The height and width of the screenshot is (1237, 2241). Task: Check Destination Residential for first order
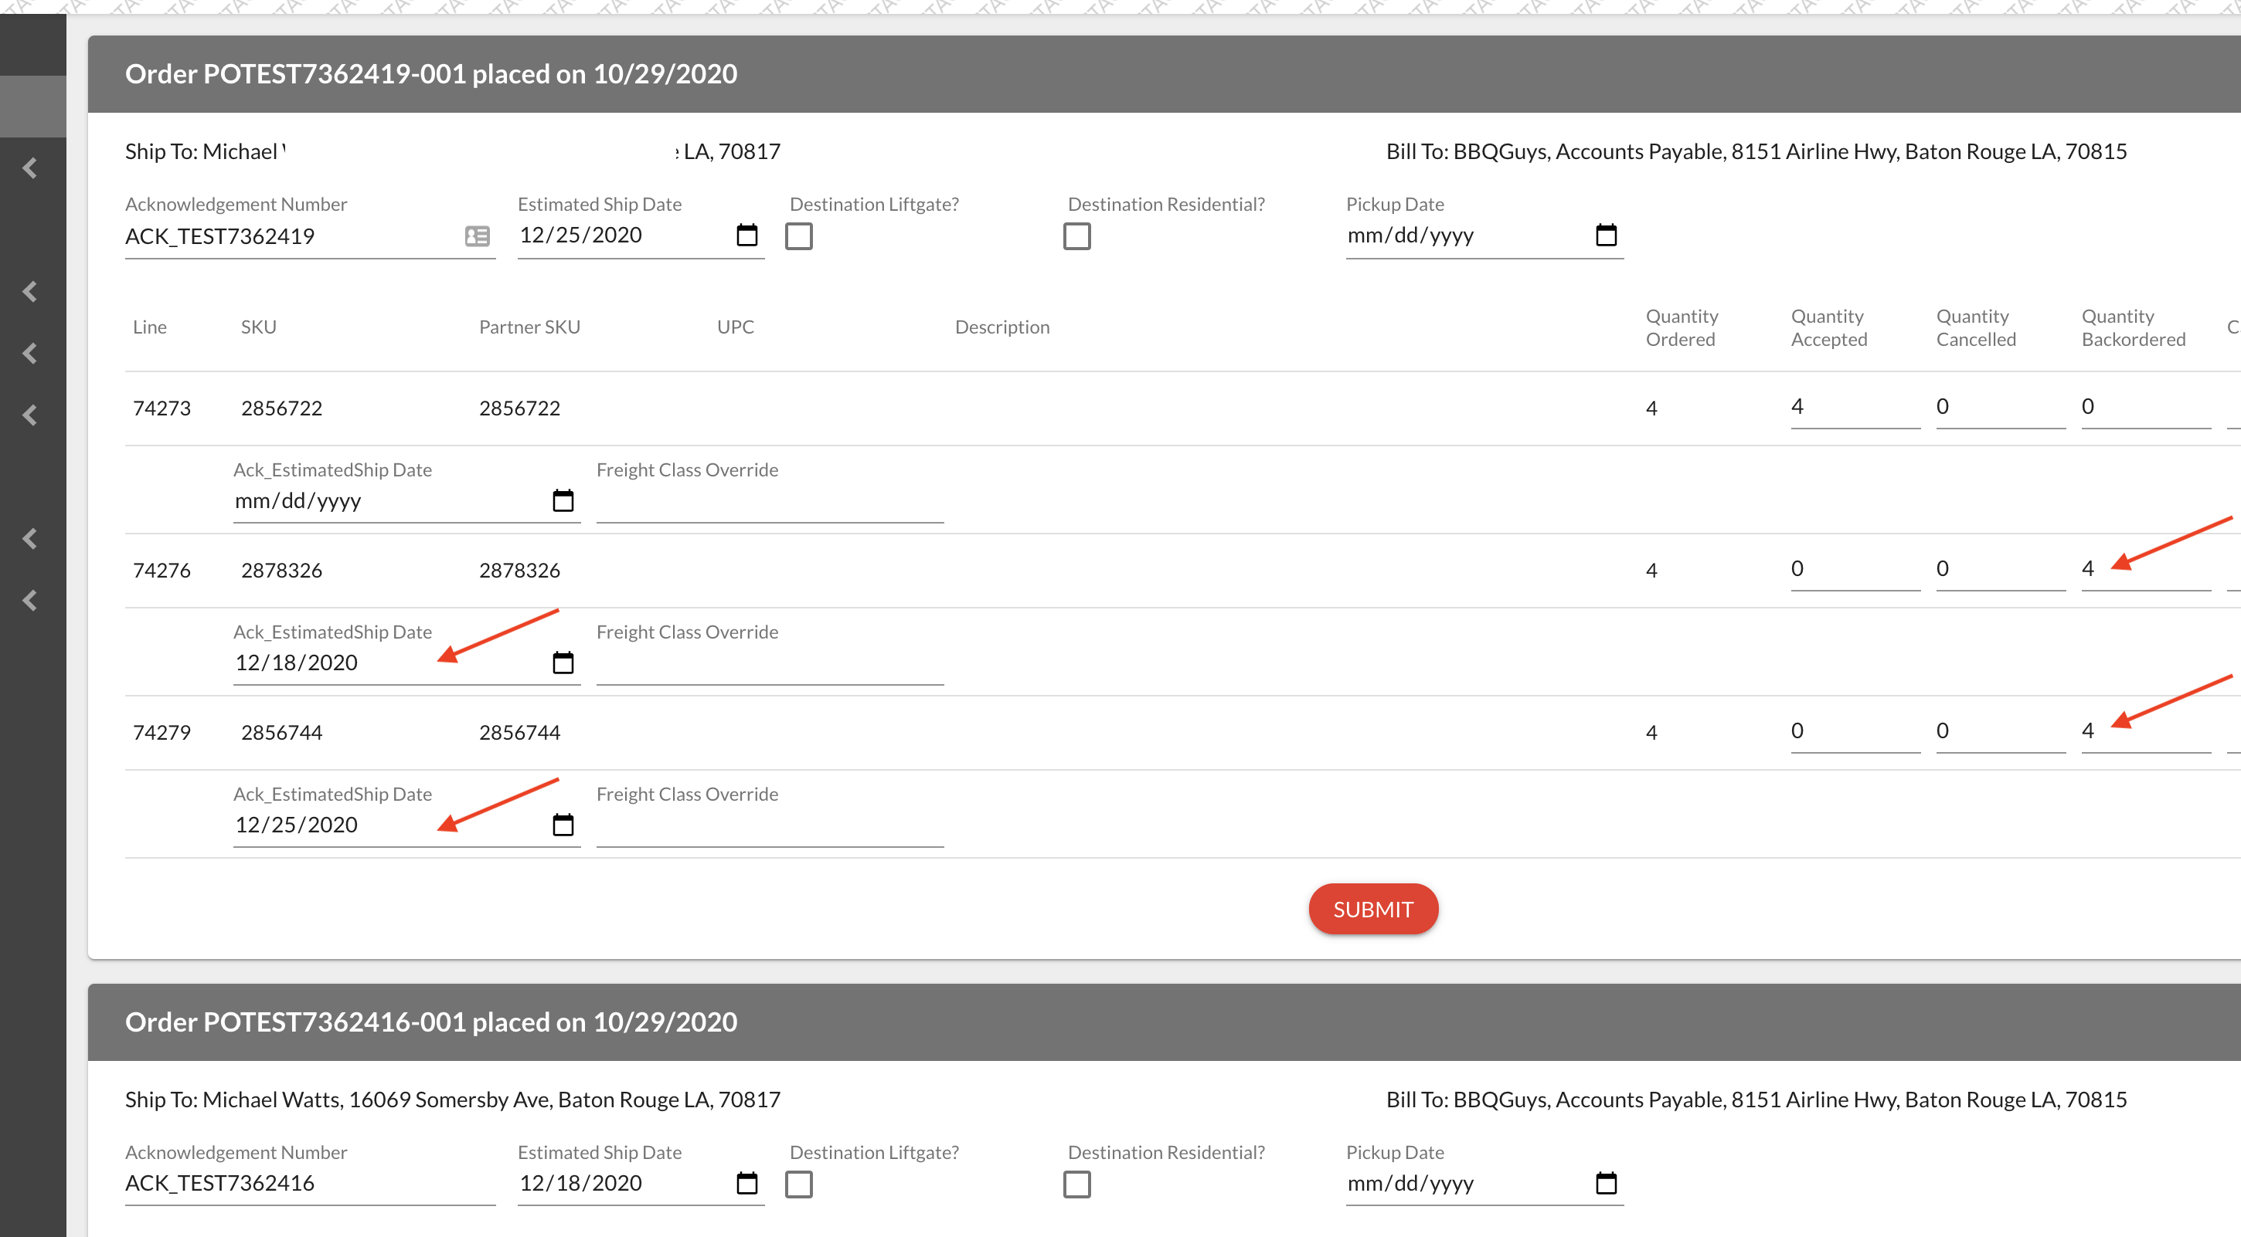pos(1077,236)
